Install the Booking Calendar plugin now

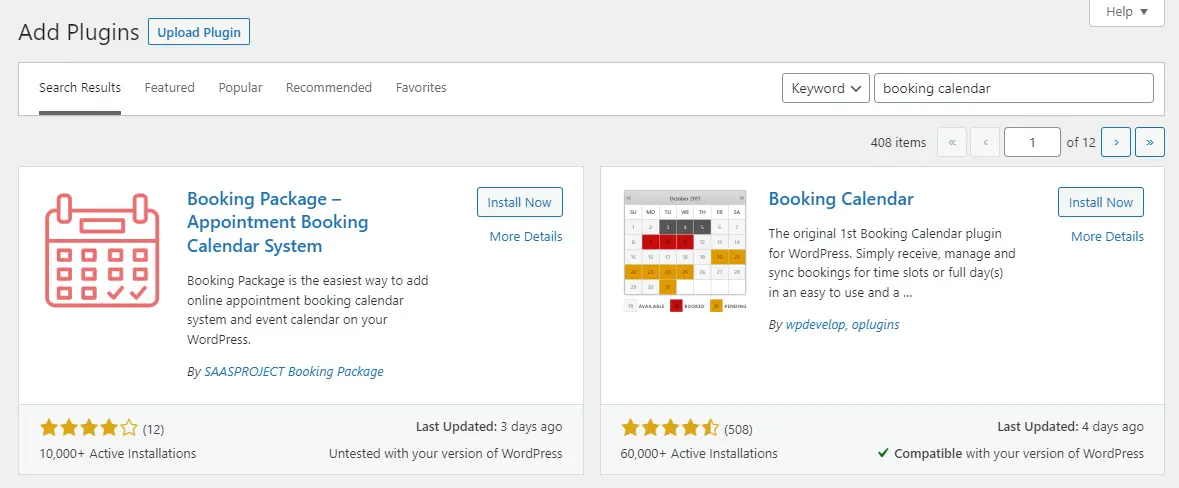coord(1101,202)
